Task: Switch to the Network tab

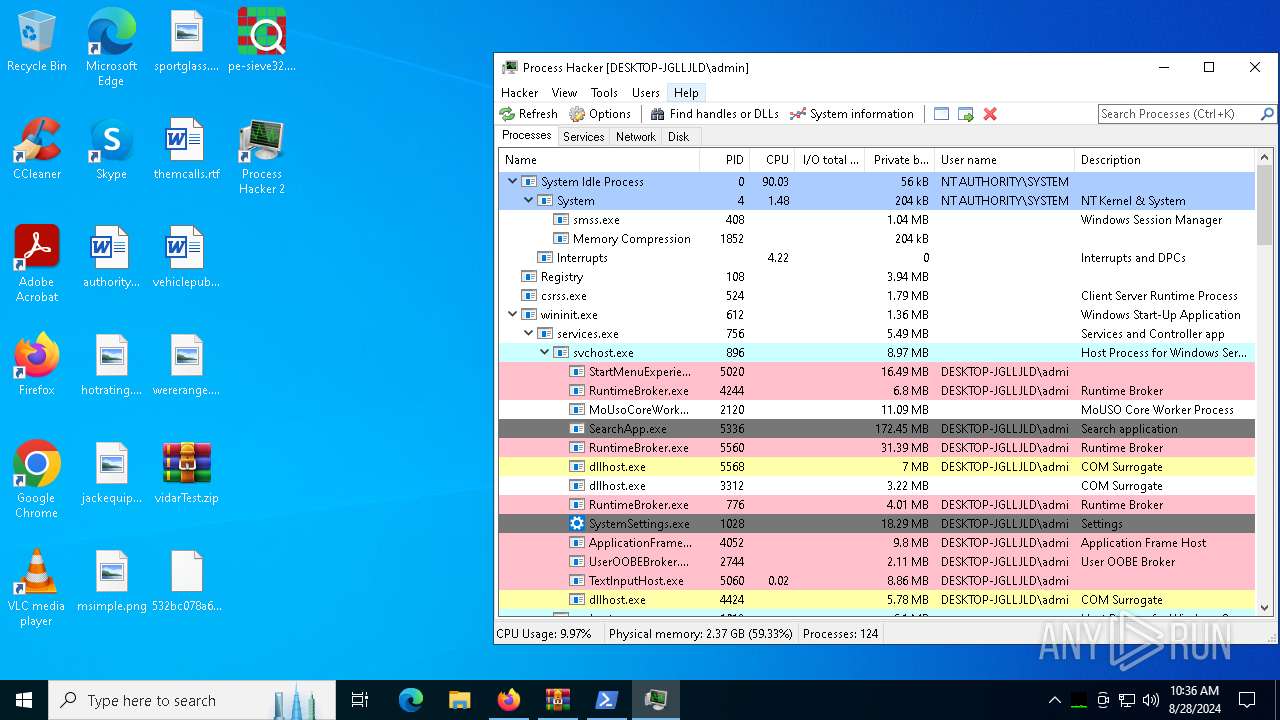Action: (x=636, y=137)
